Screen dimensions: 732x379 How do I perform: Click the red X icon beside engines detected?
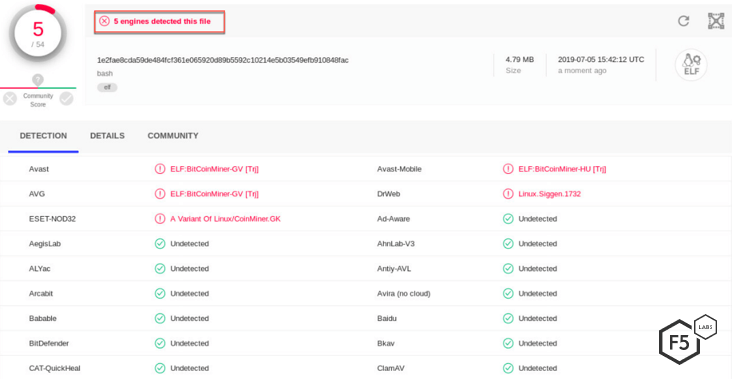click(x=105, y=21)
